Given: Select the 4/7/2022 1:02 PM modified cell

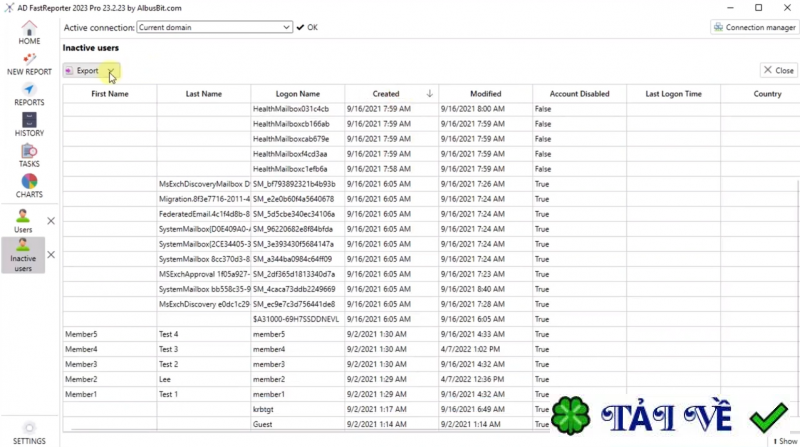Looking at the screenshot, I should [x=485, y=350].
